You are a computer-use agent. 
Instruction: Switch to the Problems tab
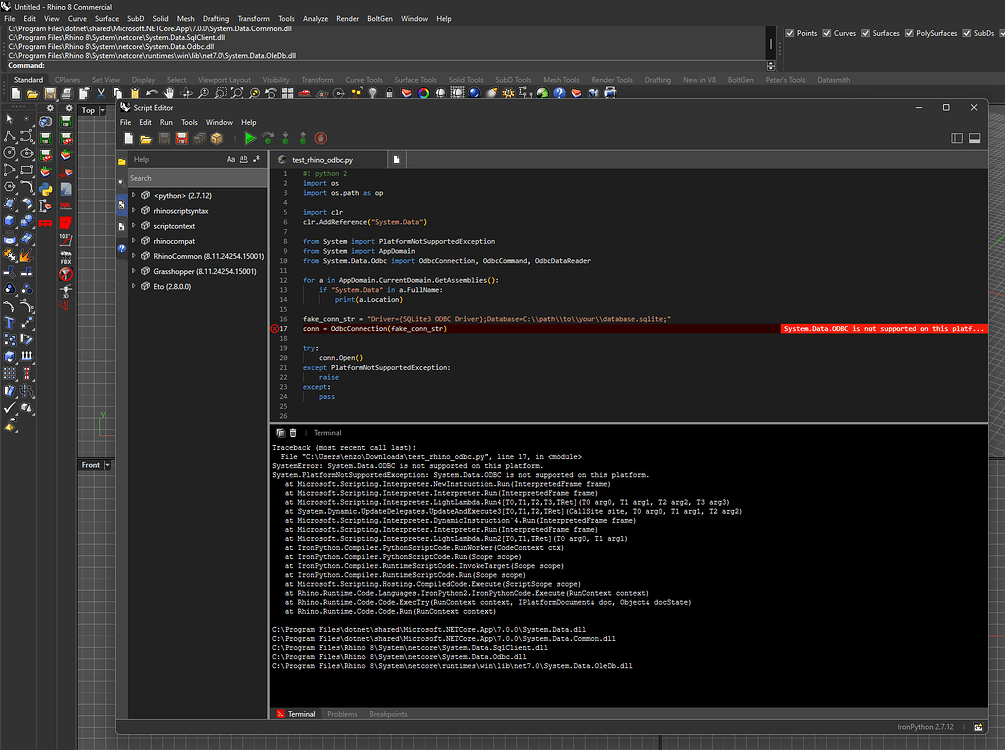tap(342, 714)
